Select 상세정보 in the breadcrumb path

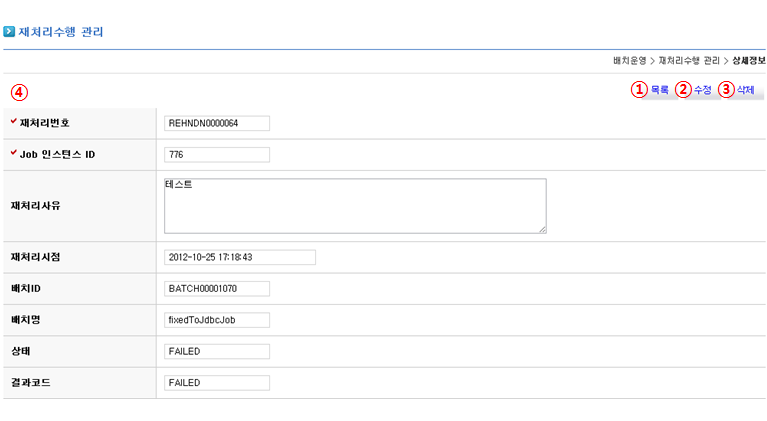point(748,61)
